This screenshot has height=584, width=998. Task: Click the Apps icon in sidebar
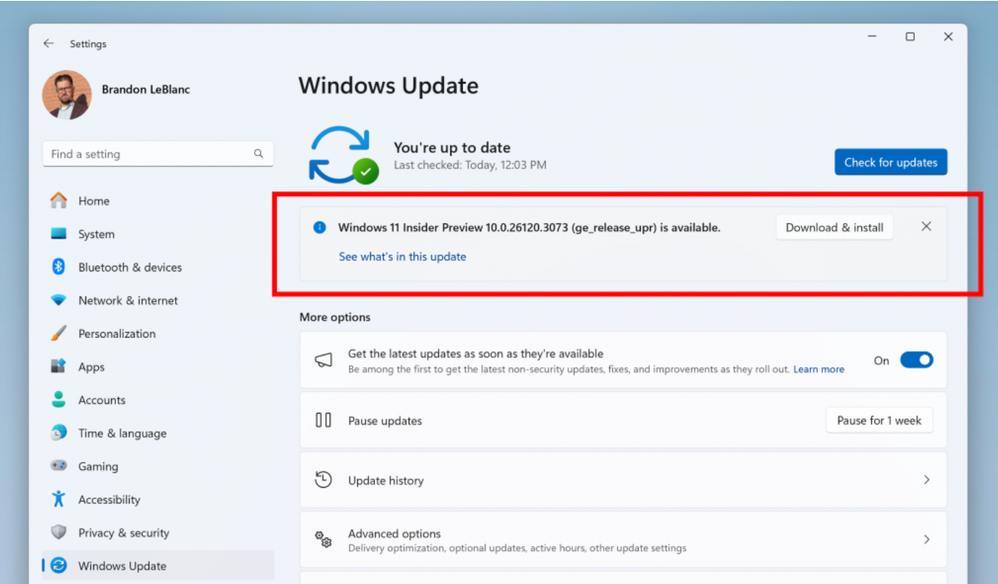pos(59,366)
